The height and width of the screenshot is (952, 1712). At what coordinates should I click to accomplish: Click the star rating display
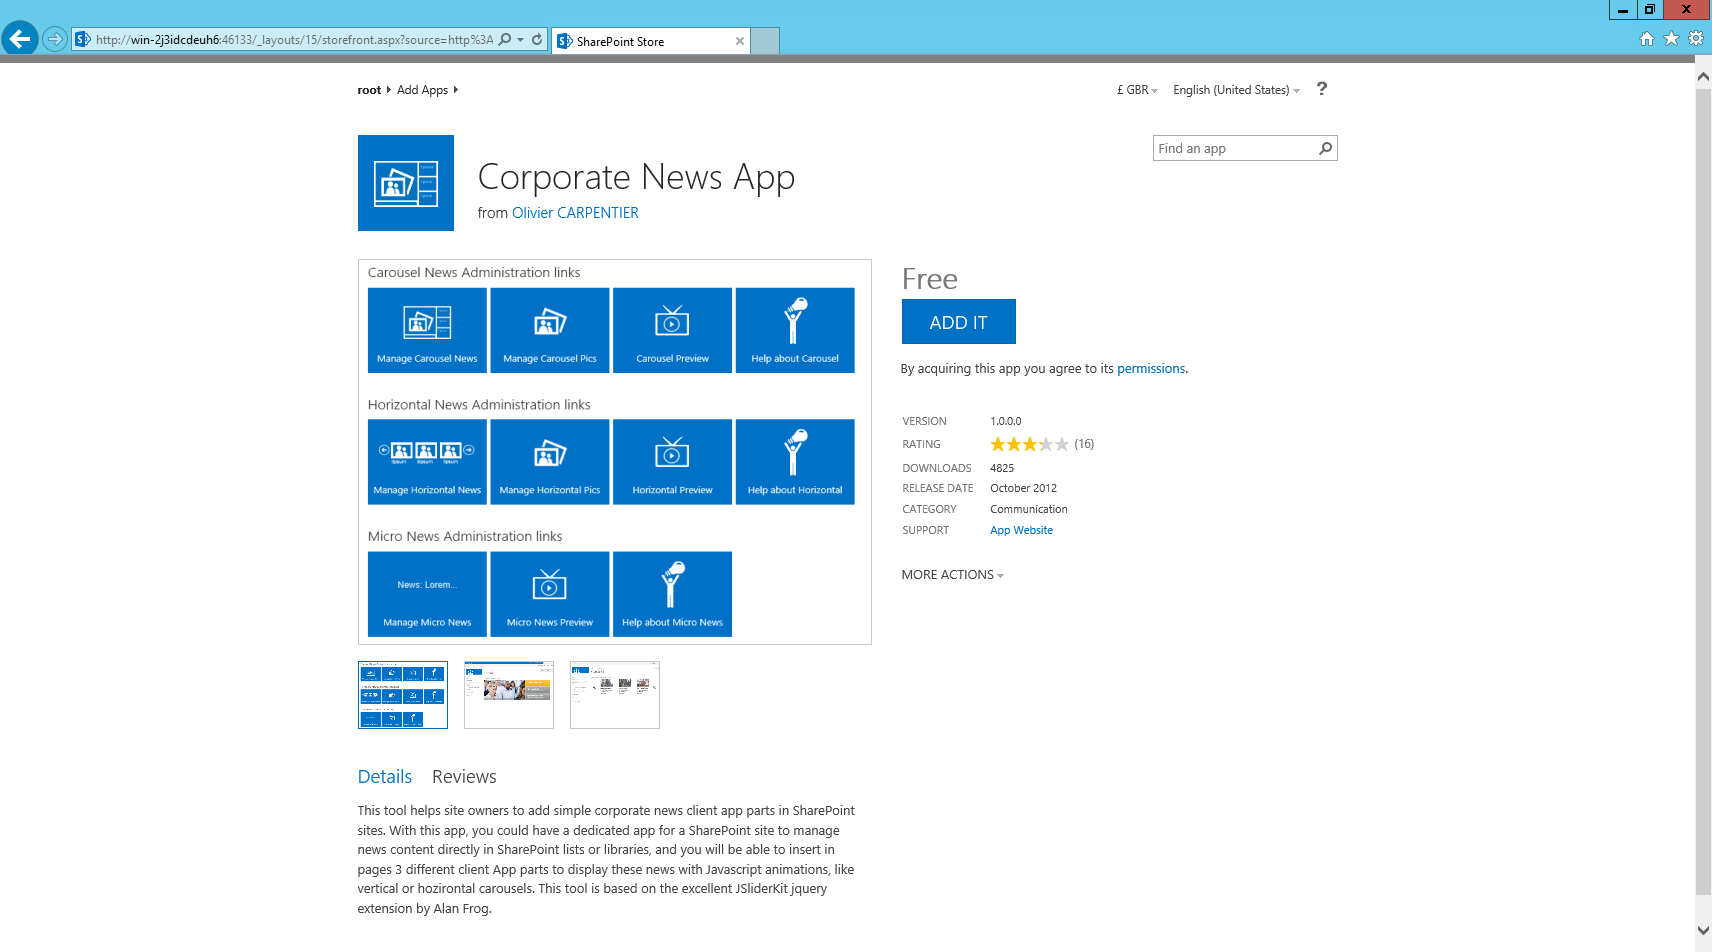[x=1029, y=444]
